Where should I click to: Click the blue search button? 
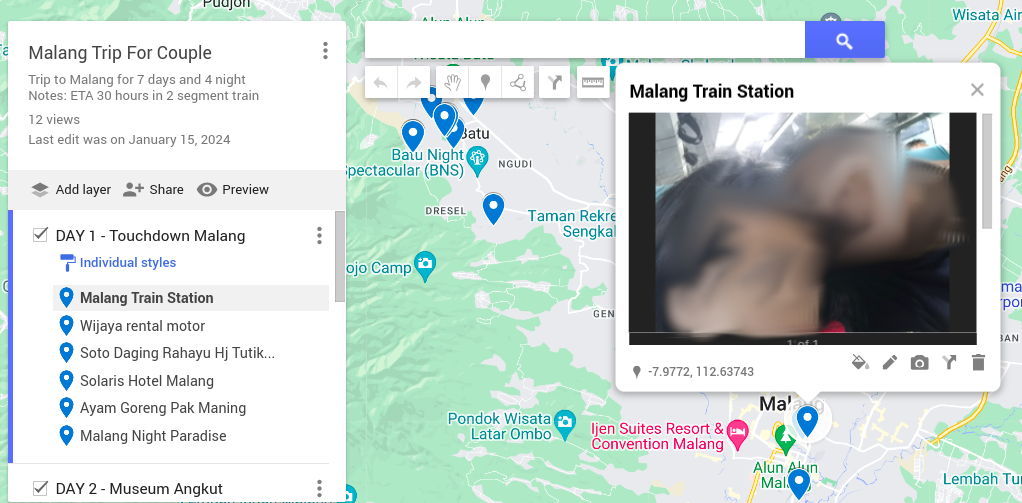[x=845, y=40]
